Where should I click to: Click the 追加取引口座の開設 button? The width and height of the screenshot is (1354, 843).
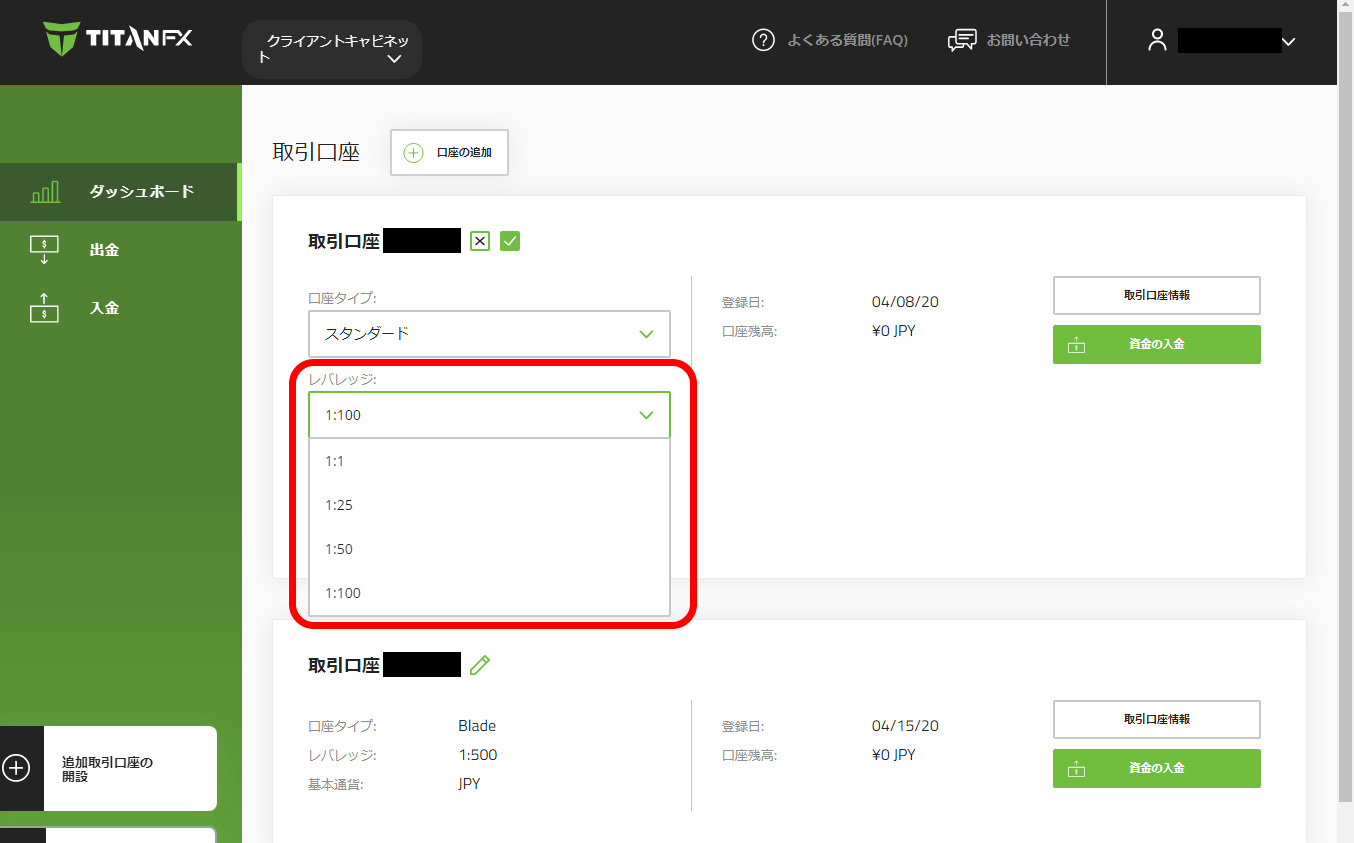108,768
